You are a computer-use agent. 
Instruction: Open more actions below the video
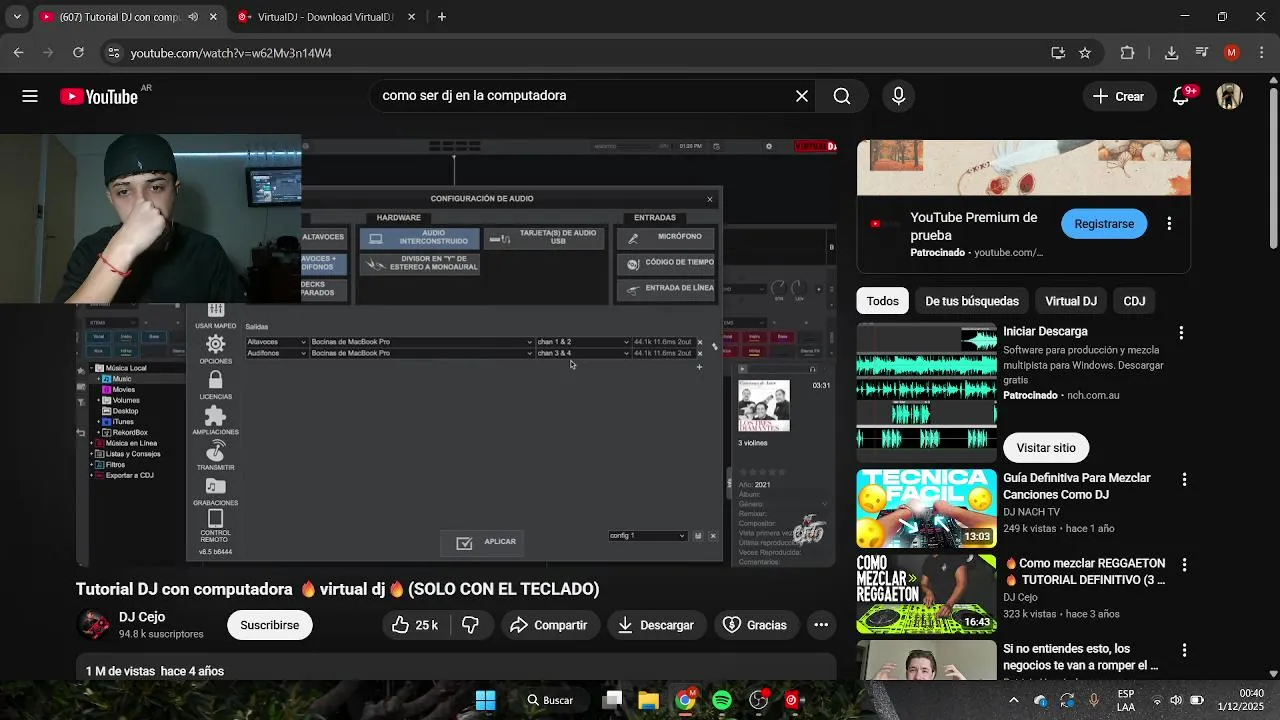pyautogui.click(x=821, y=625)
